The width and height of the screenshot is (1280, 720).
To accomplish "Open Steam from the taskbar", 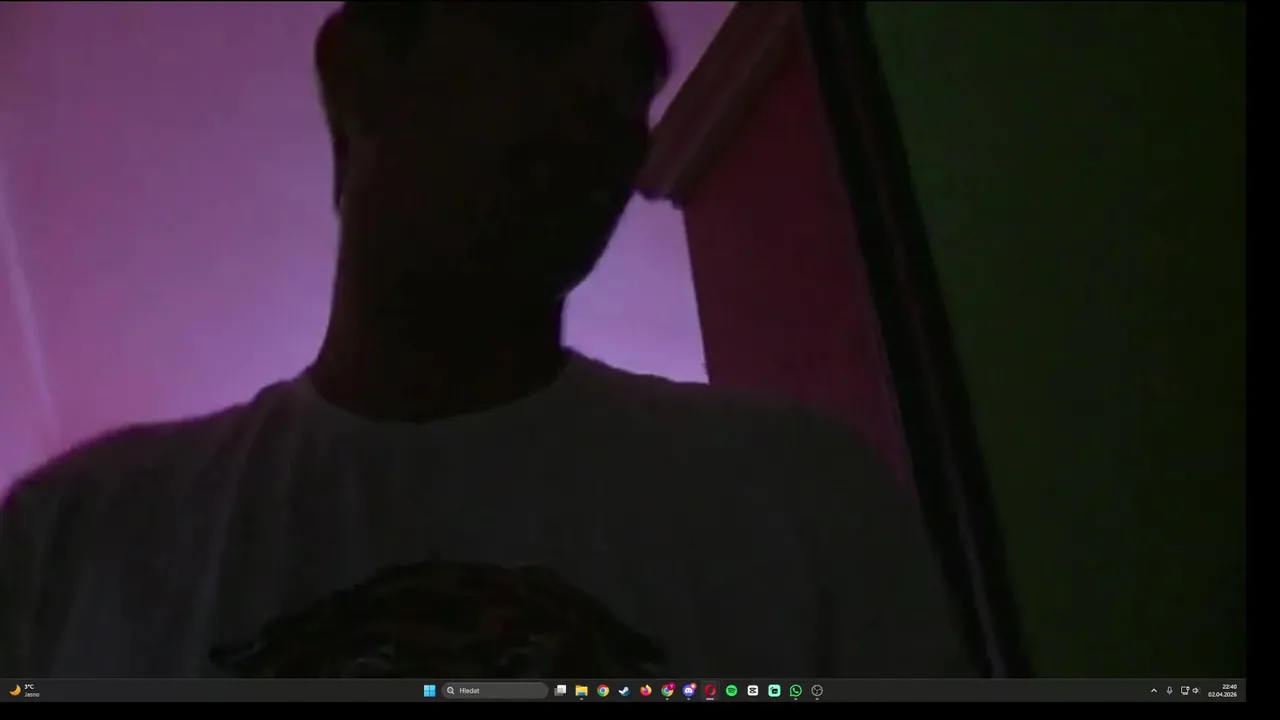I will pyautogui.click(x=624, y=690).
